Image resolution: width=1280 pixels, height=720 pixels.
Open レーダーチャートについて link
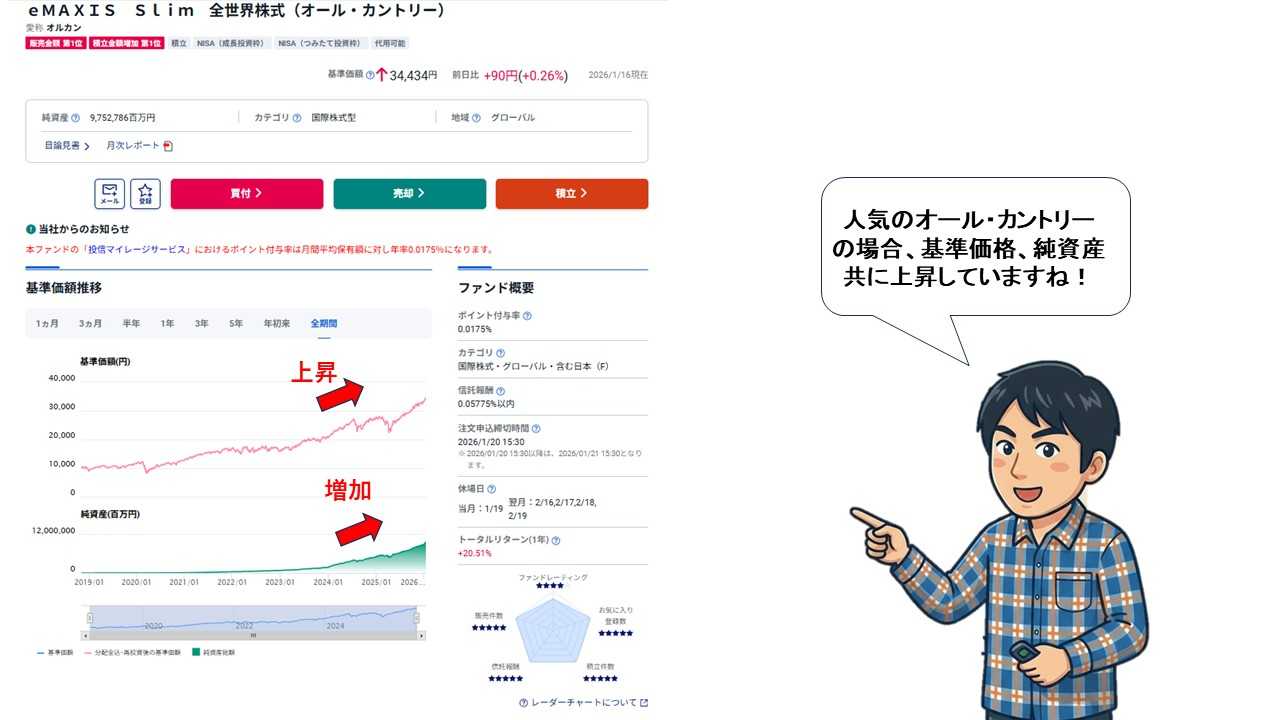point(583,703)
